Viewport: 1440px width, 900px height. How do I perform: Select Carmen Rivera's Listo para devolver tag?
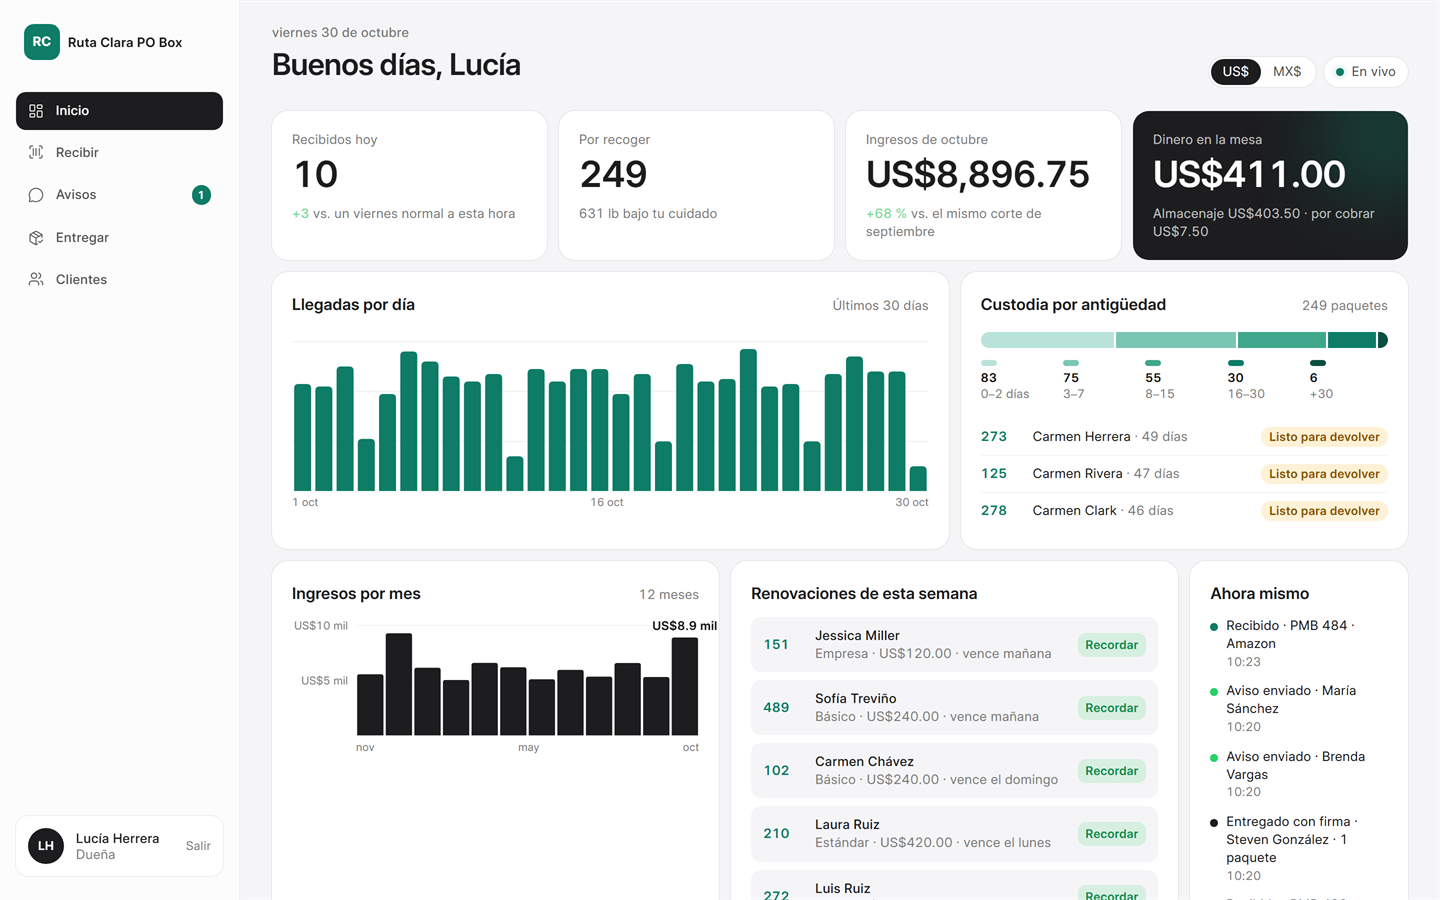point(1324,474)
